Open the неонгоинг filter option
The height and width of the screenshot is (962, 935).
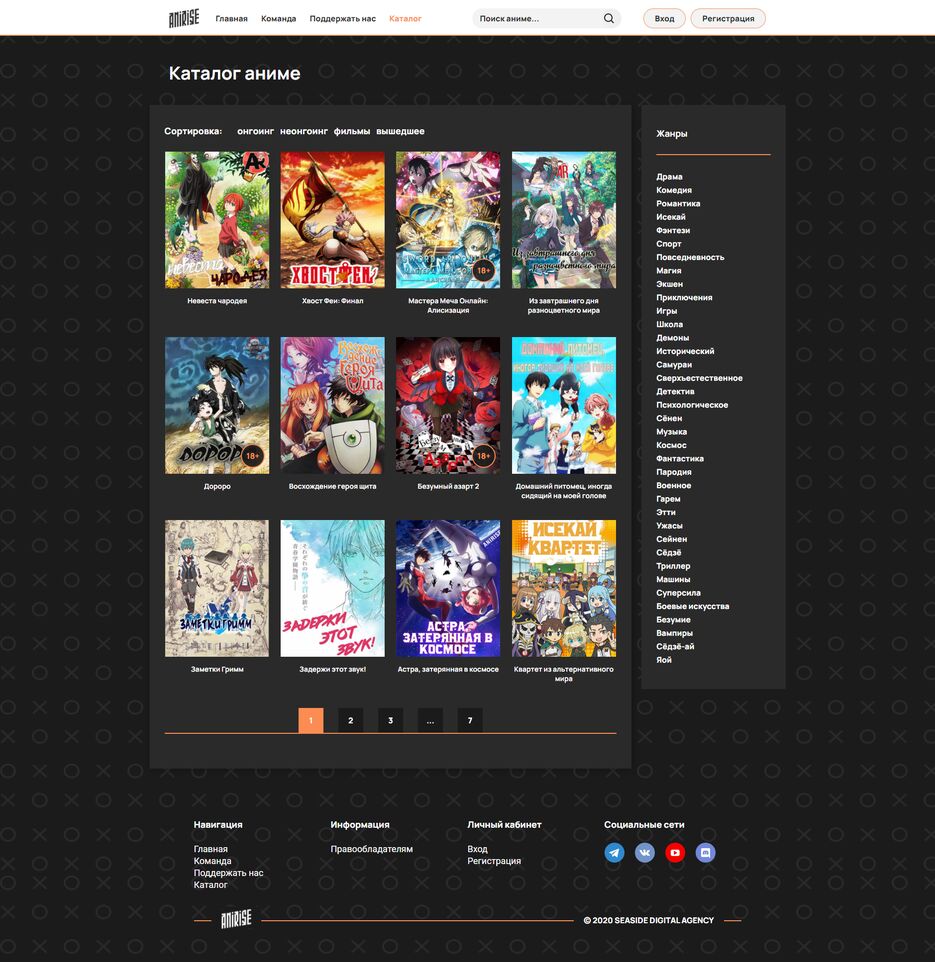303,131
